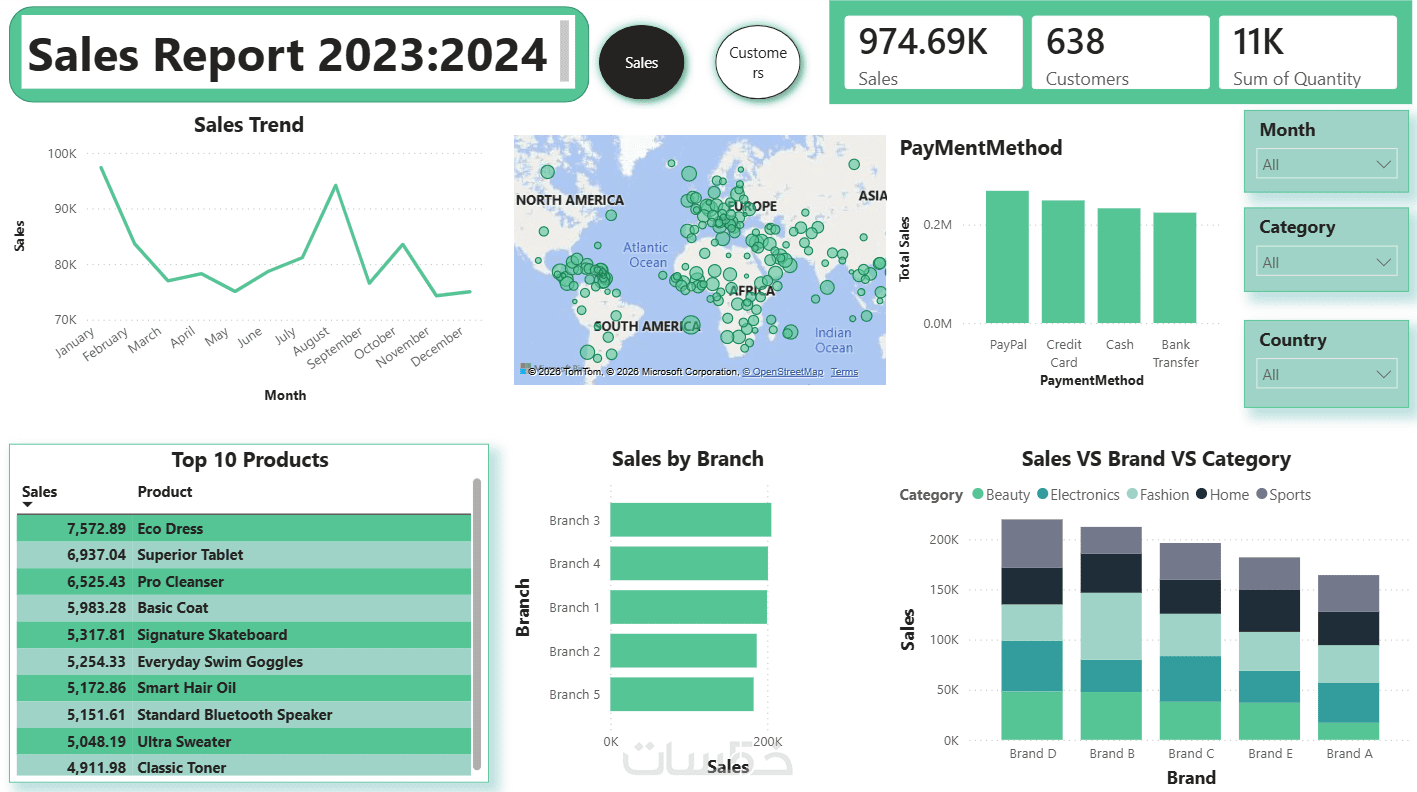
Task: Select the Beauty legend color marker
Action: tap(977, 494)
